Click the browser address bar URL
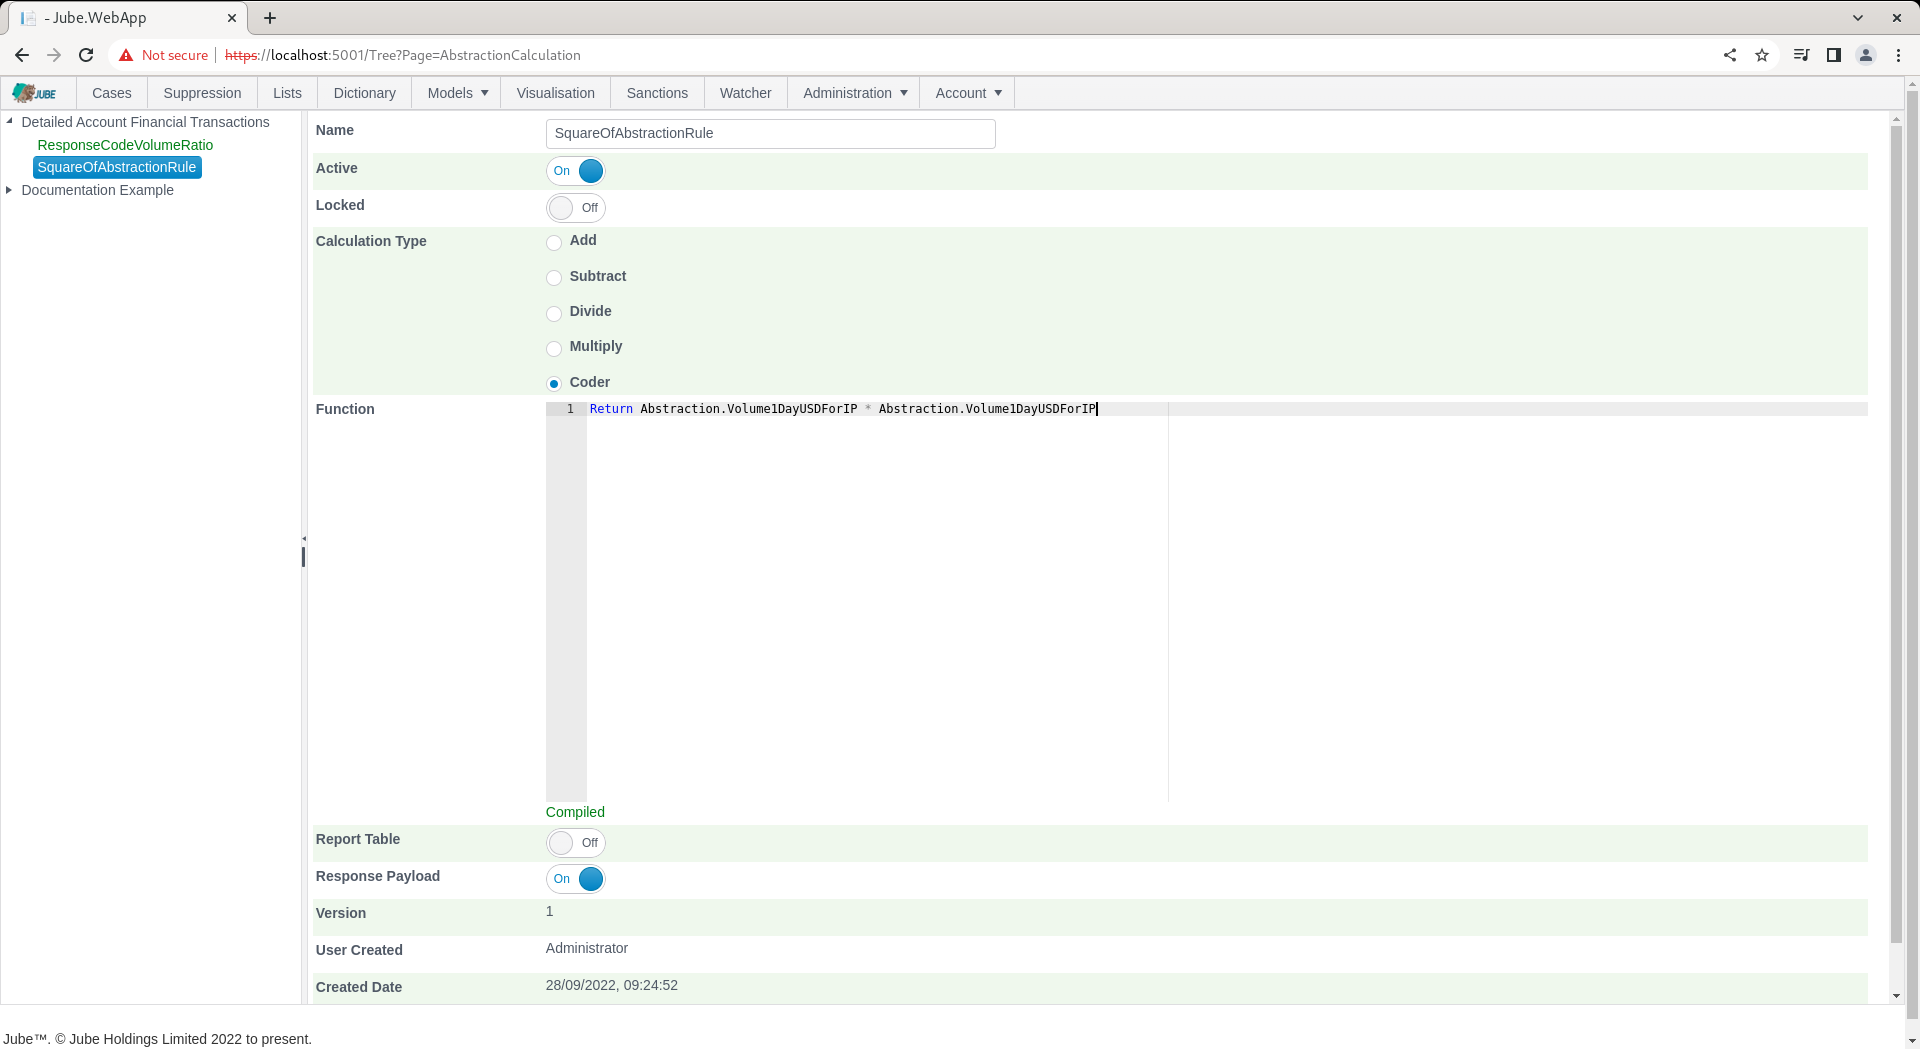 coord(403,55)
